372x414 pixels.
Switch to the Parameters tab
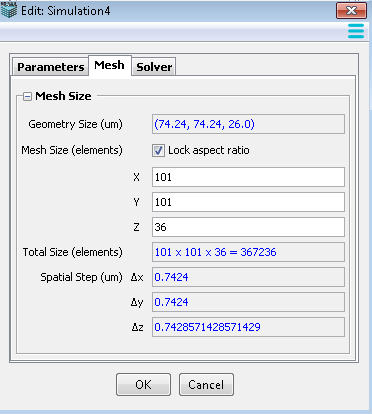pyautogui.click(x=51, y=67)
